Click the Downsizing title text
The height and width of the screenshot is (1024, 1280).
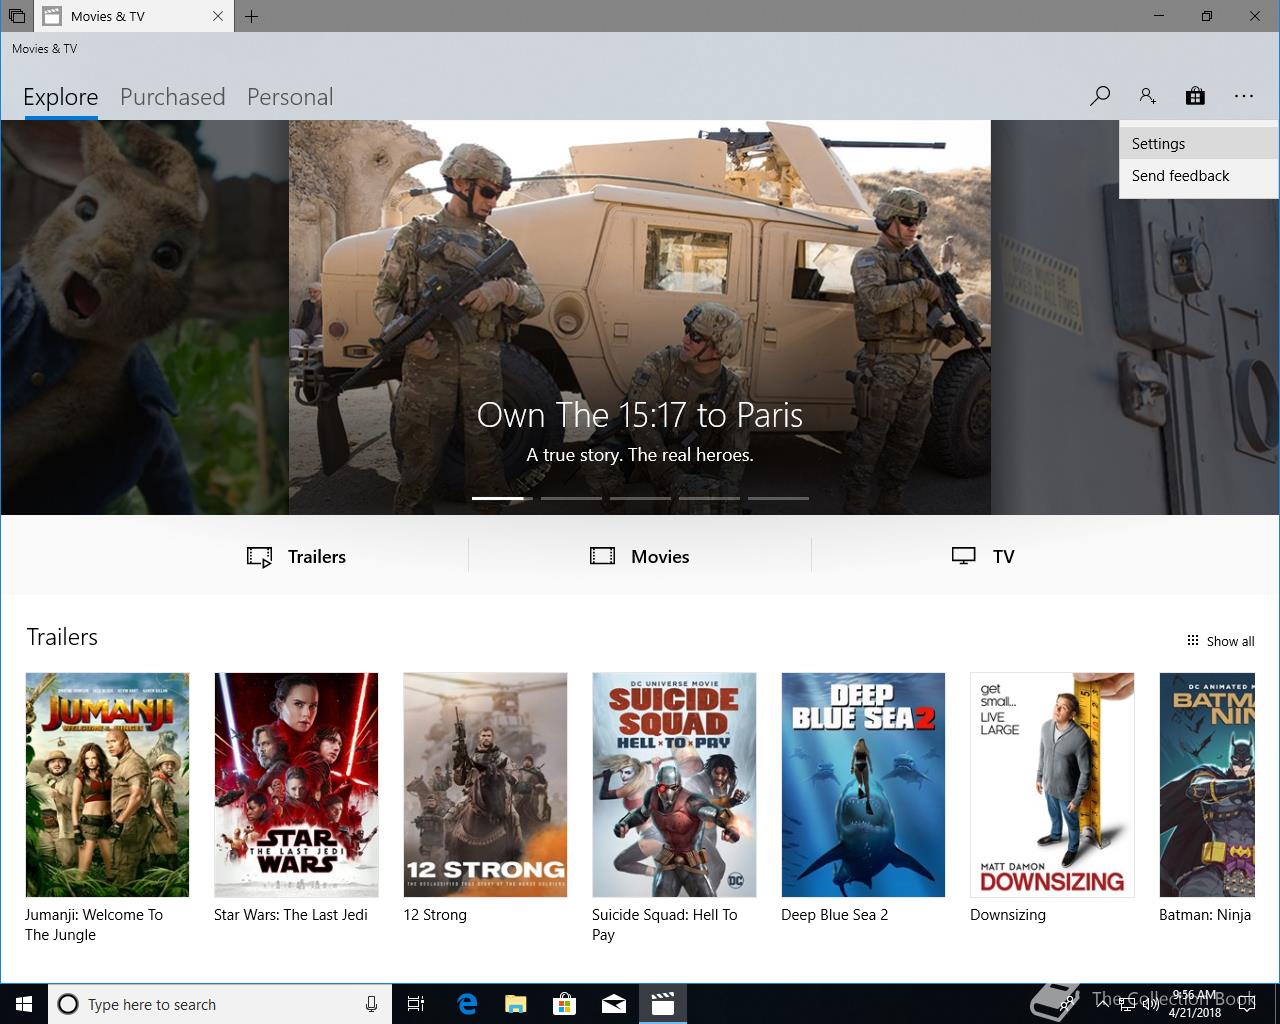[1008, 915]
